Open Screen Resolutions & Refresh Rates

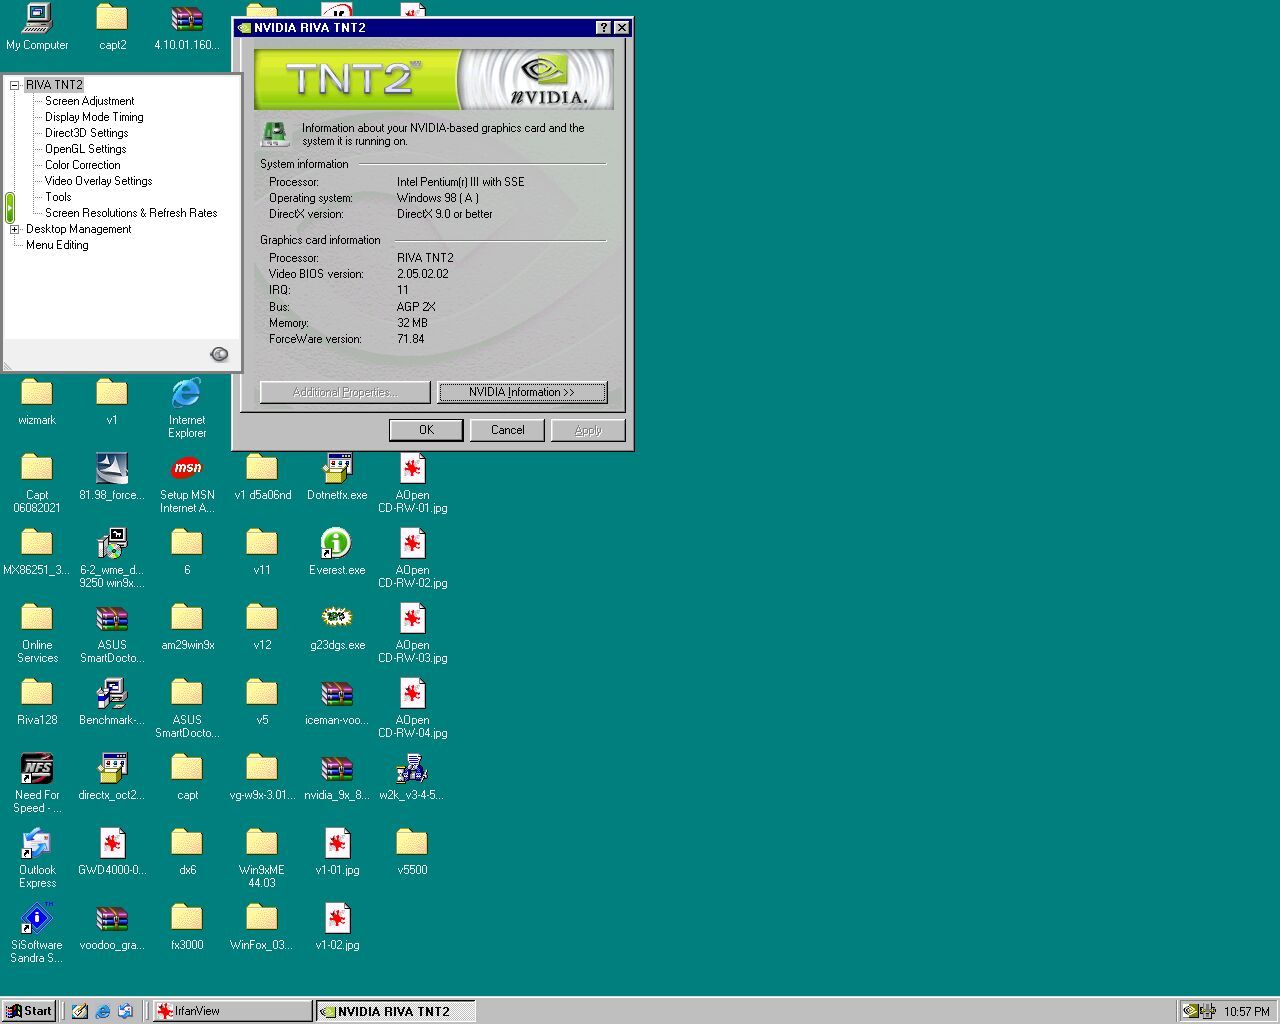(x=131, y=213)
